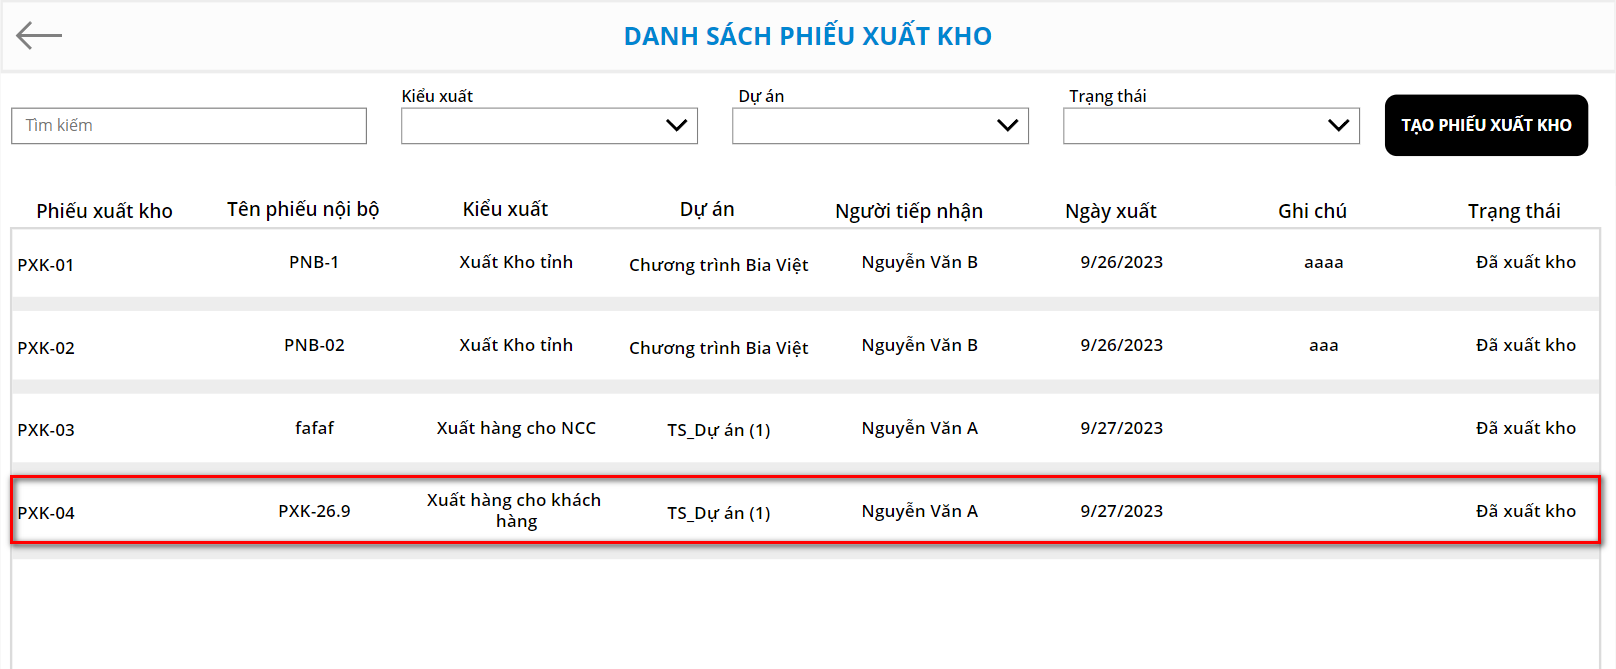Click the Ngày xuất column header
Screen dimensions: 1616x669
click(1111, 211)
